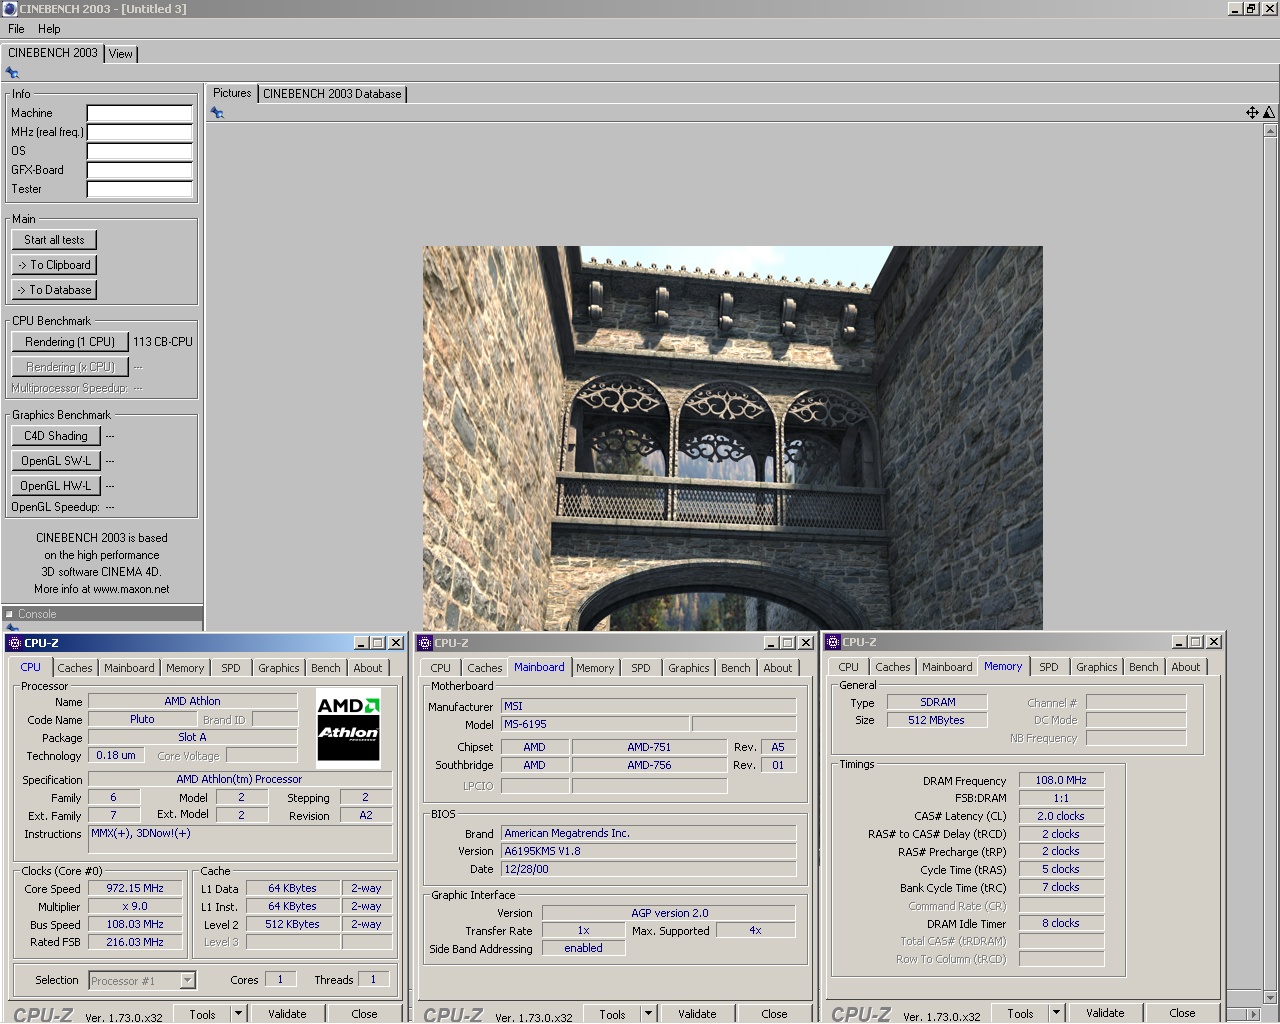Open Tools dropdown arrow in first CPU-Z window
Image resolution: width=1280 pixels, height=1024 pixels.
coord(238,1014)
